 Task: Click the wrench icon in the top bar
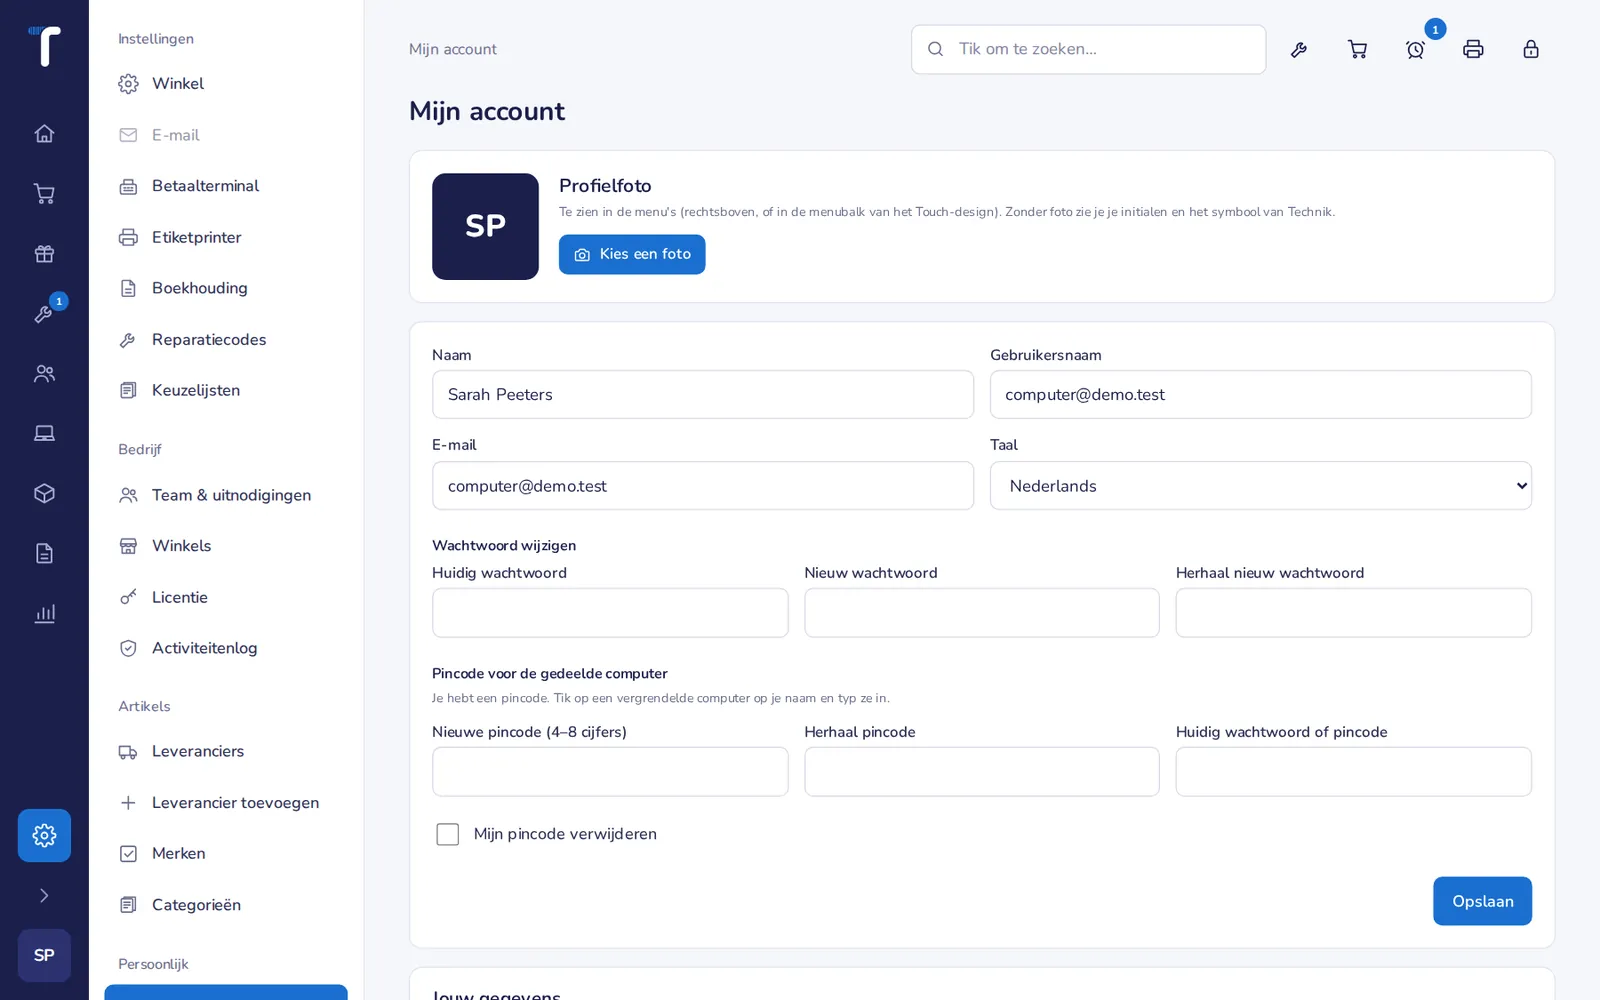[x=1299, y=49]
